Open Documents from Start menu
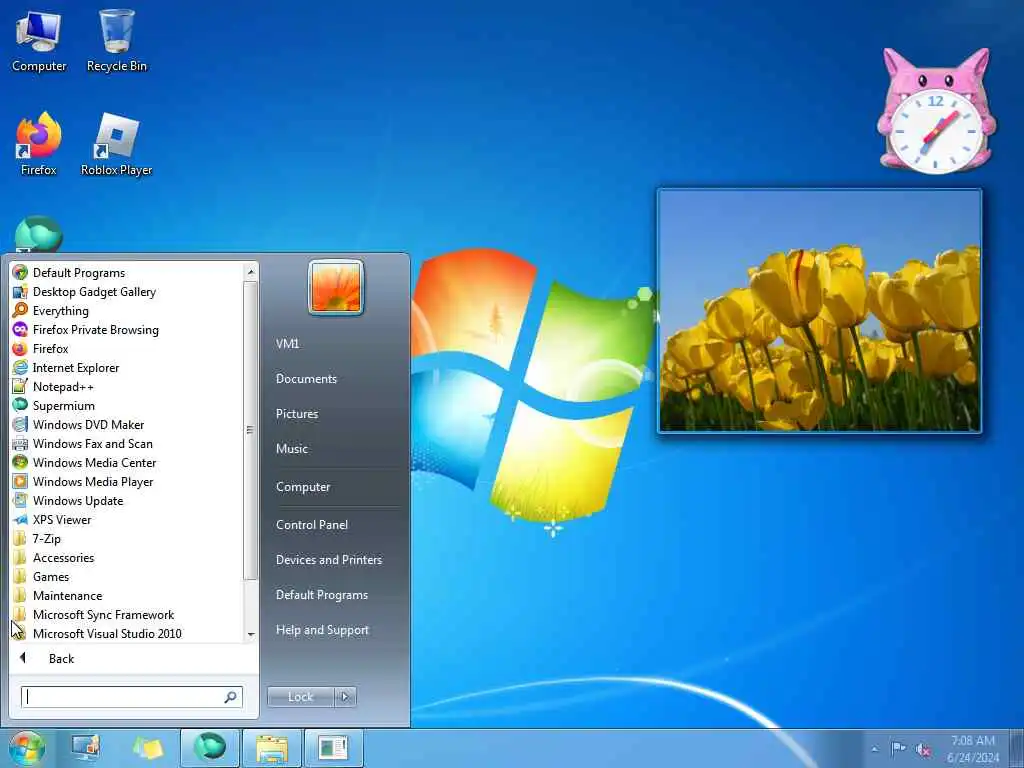1024x768 pixels. pos(306,379)
